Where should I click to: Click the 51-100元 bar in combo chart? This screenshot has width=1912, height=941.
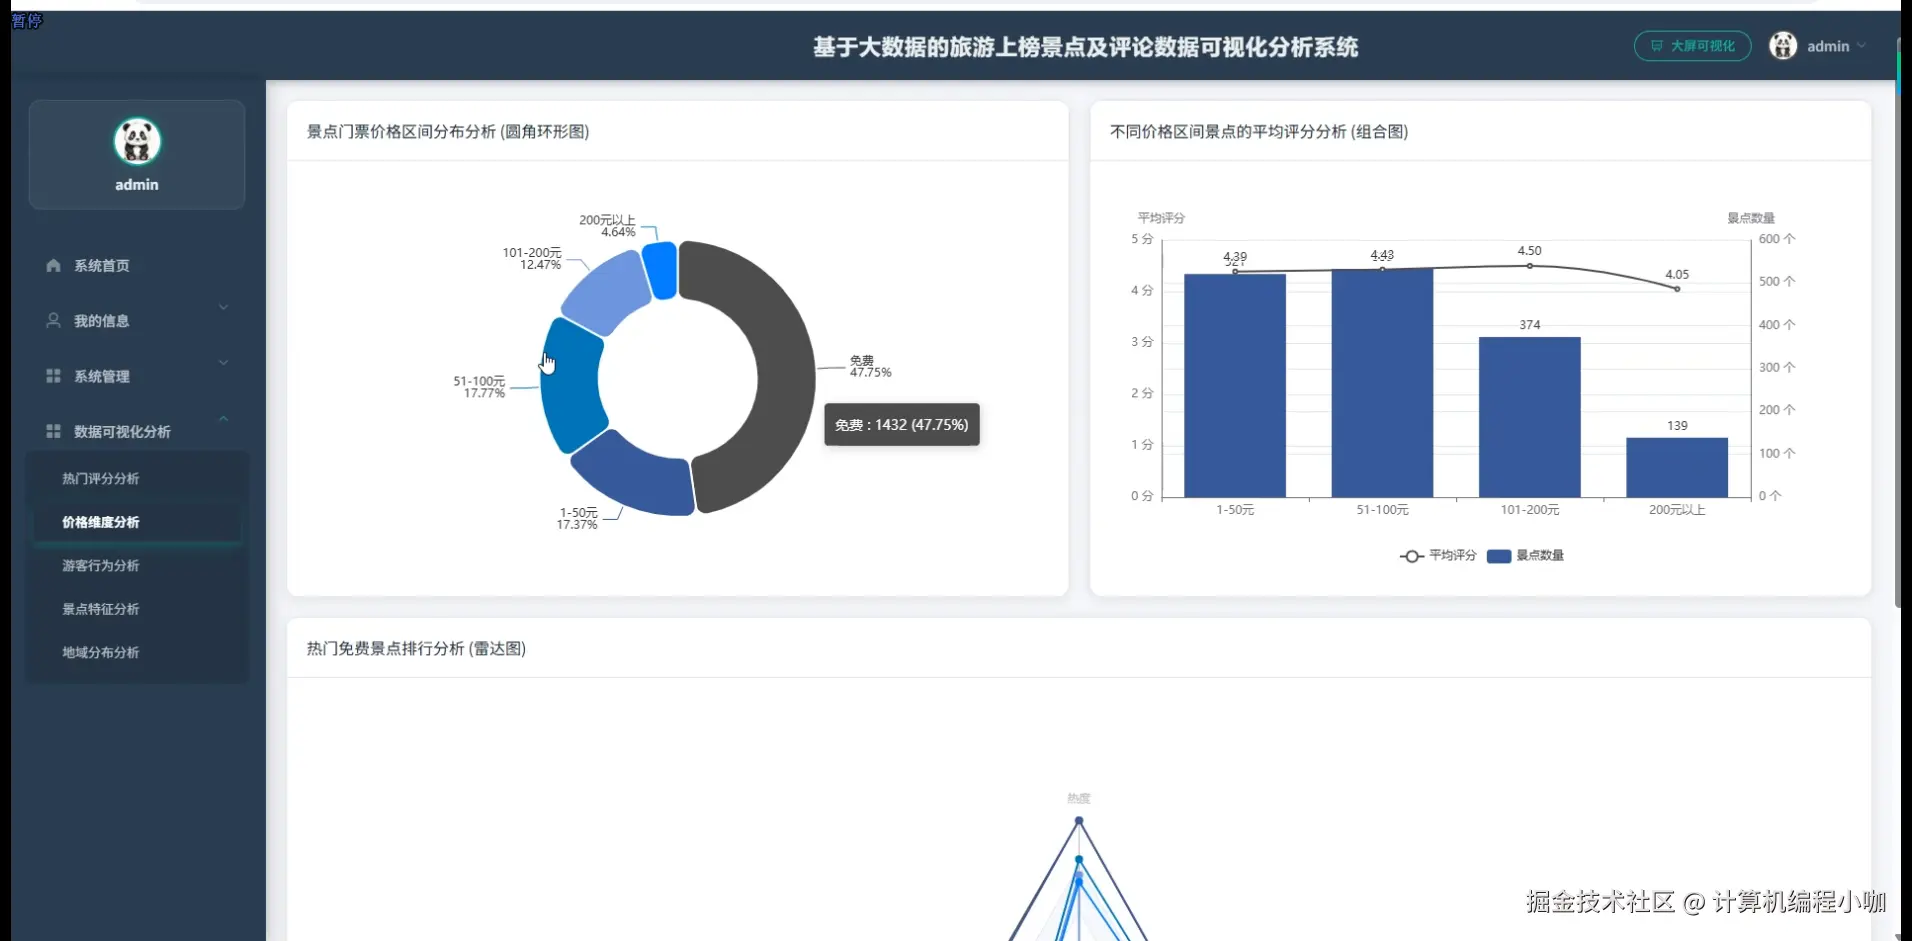1382,383
